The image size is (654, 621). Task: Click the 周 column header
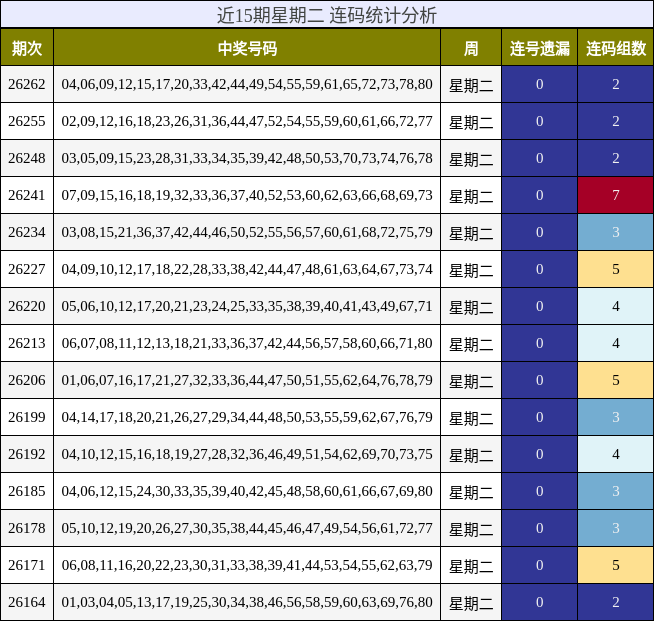(471, 48)
